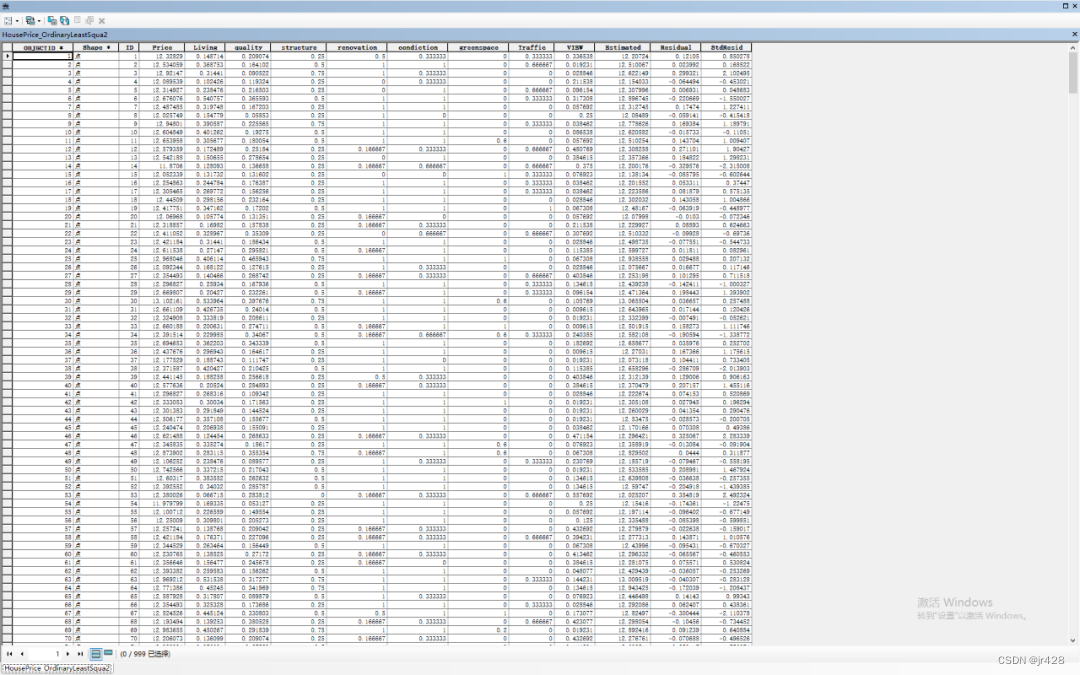Click the Shape column header
This screenshot has width=1080, height=675.
click(96, 48)
